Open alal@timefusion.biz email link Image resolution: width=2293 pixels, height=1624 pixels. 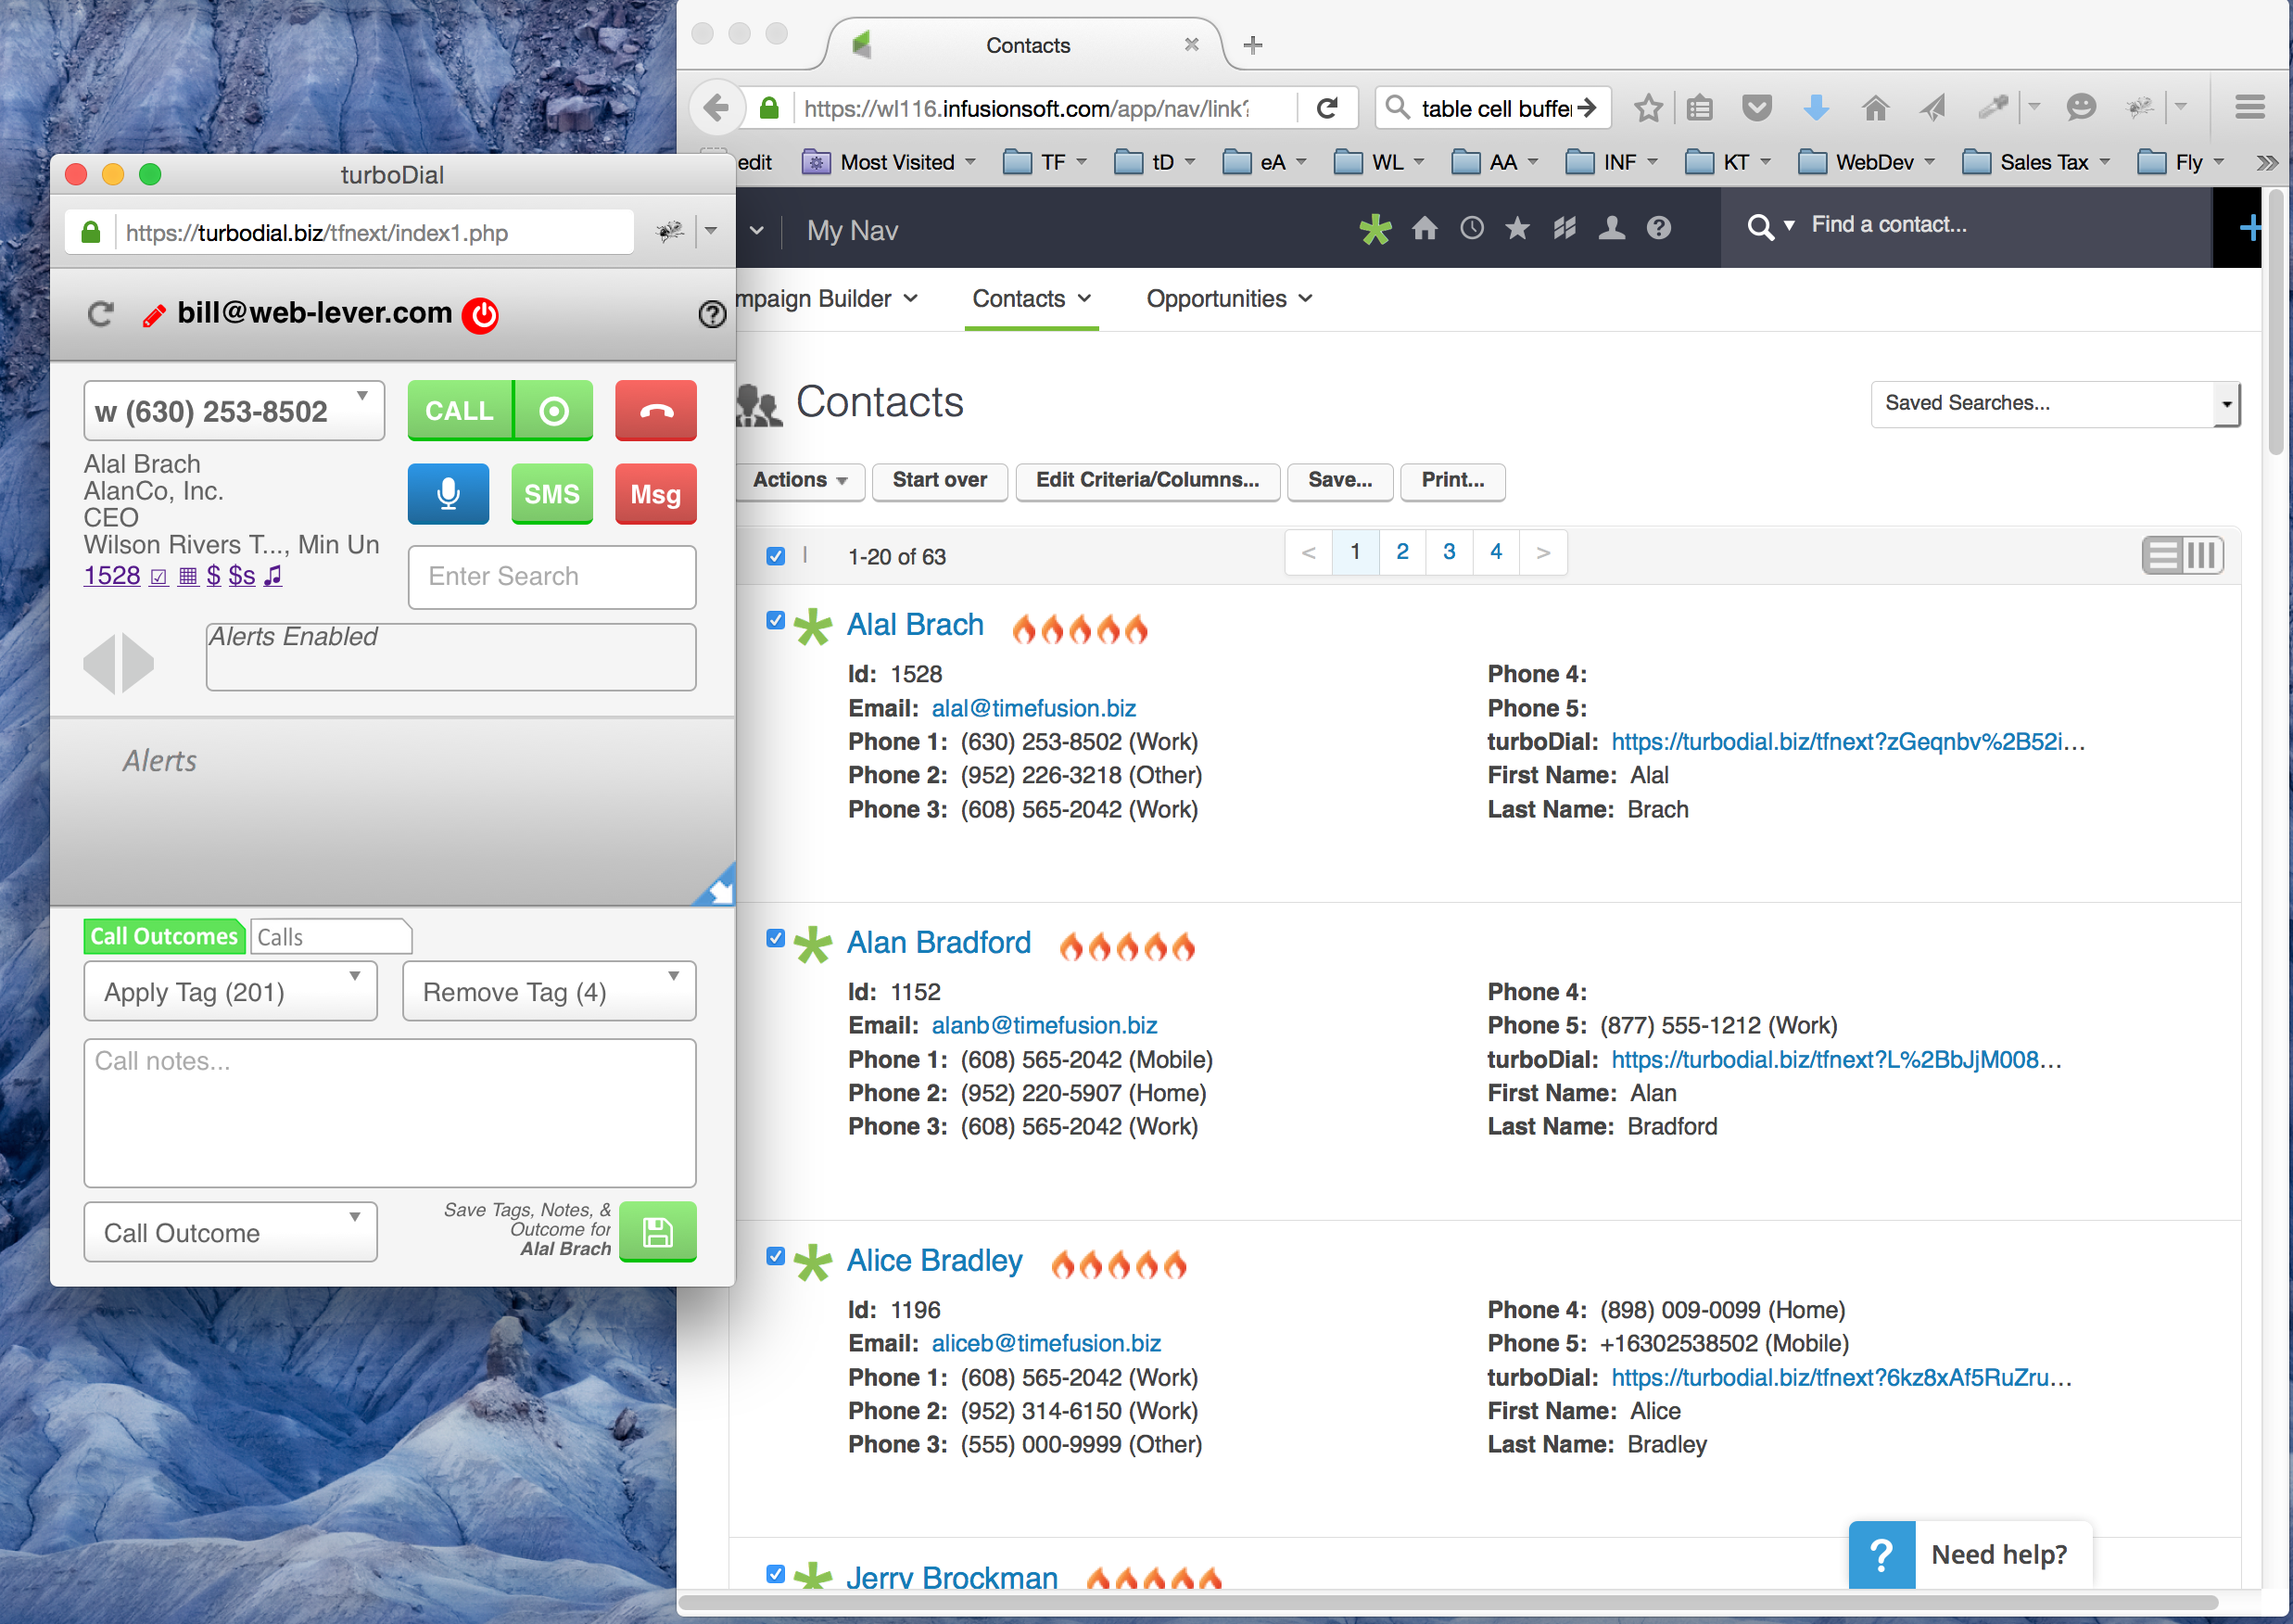pos(1033,708)
